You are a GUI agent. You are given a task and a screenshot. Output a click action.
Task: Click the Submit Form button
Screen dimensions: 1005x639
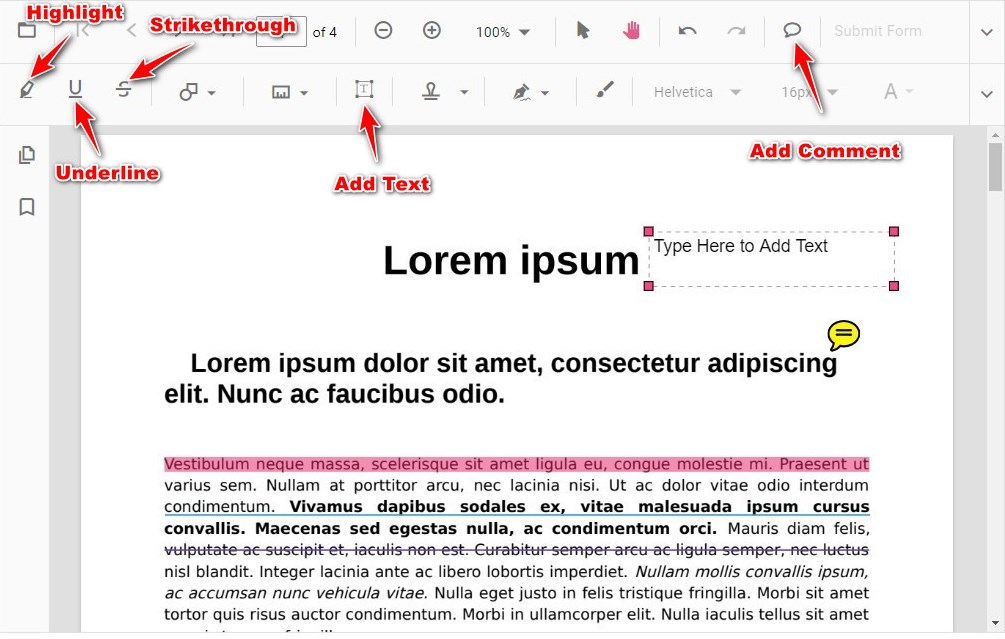(x=878, y=31)
